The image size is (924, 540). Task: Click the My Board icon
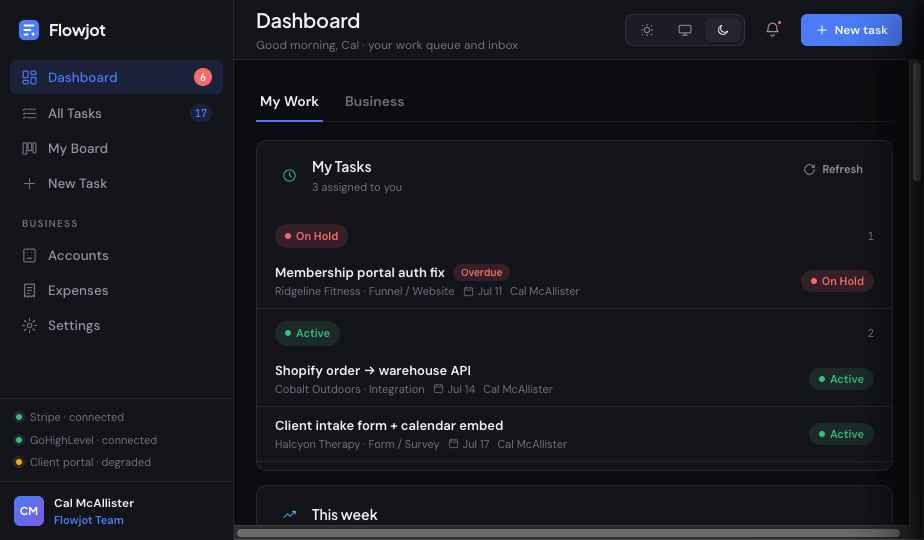(29, 149)
